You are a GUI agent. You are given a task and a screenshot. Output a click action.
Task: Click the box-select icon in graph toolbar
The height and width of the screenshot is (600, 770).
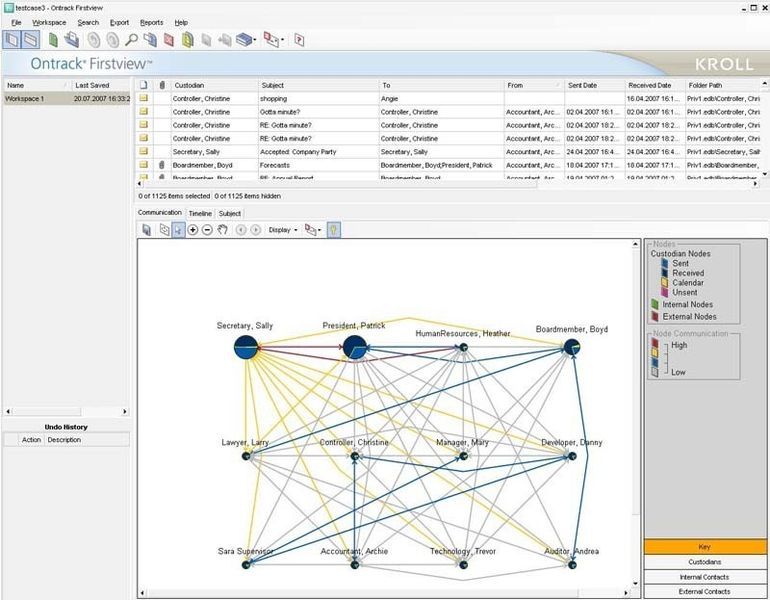click(165, 230)
